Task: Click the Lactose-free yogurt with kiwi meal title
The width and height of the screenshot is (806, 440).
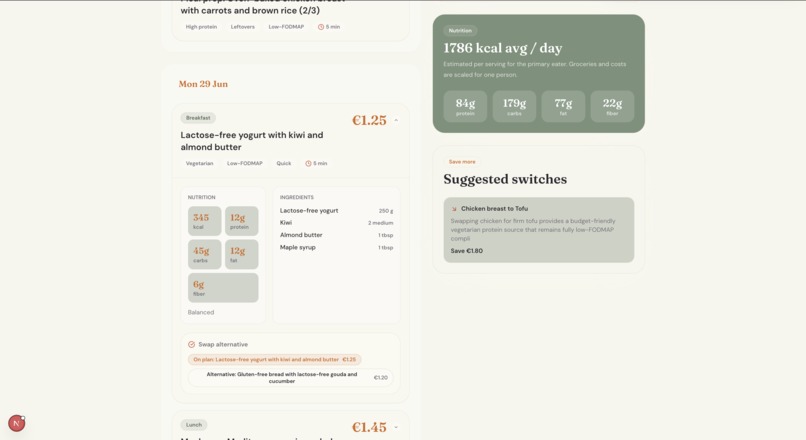Action: [252, 141]
